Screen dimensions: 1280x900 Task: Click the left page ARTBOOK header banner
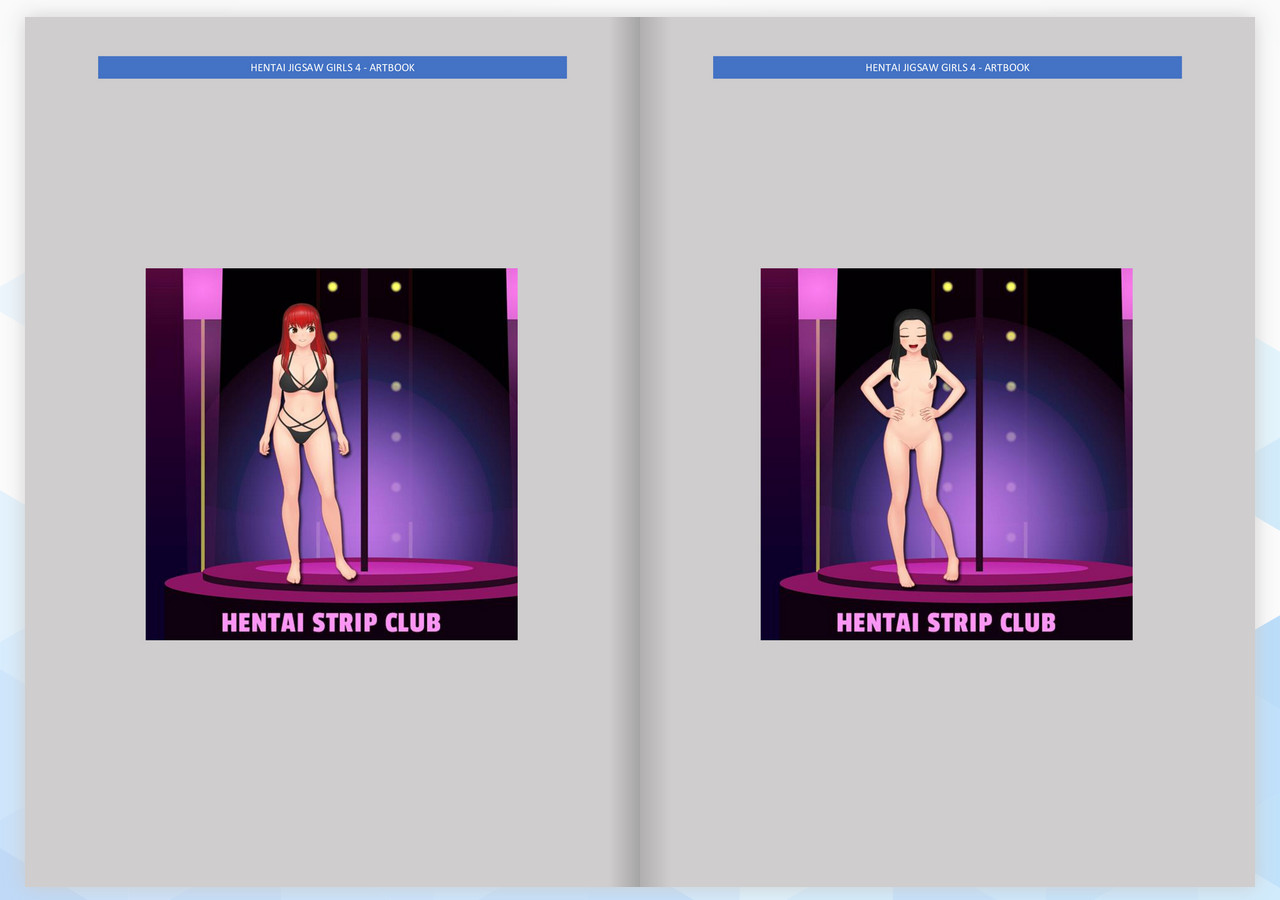point(331,67)
